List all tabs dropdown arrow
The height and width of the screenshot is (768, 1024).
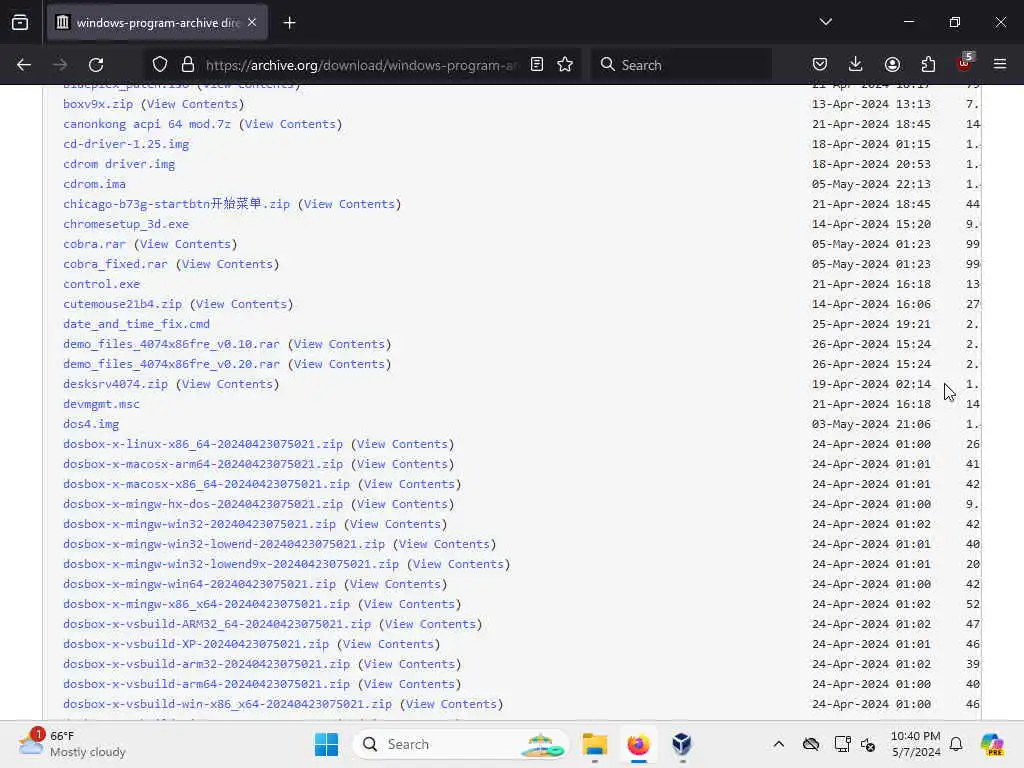[825, 22]
